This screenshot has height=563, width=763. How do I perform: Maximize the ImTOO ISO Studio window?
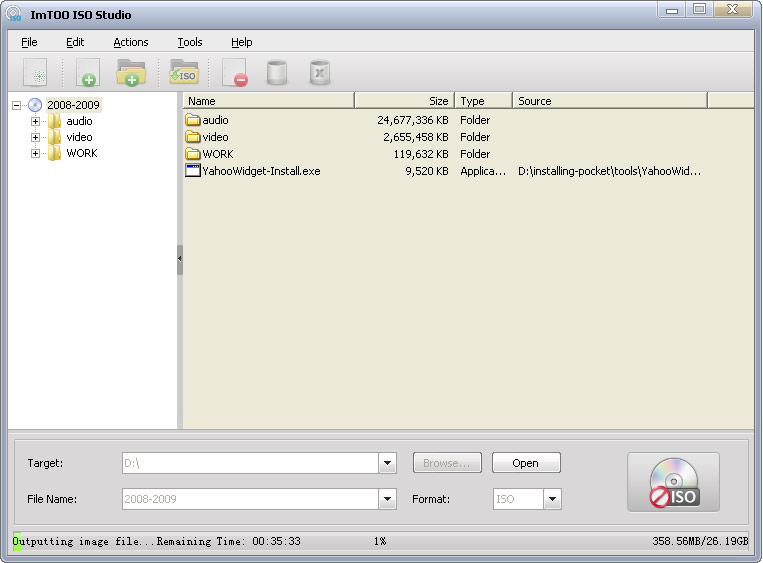[699, 10]
